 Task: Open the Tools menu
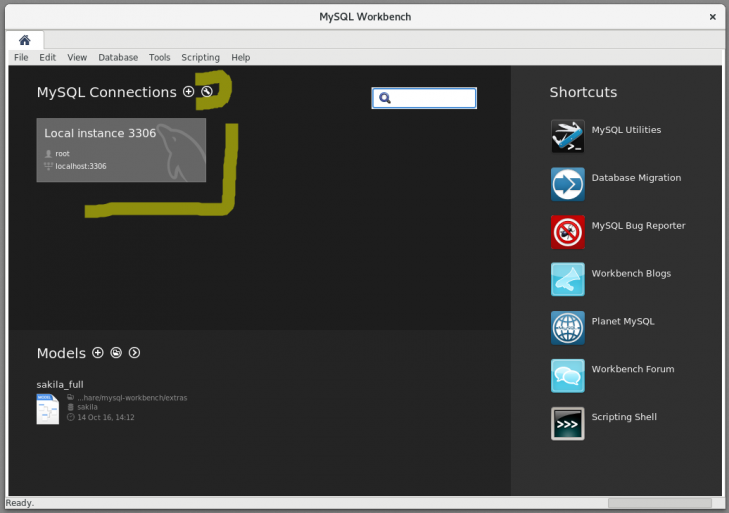(159, 57)
